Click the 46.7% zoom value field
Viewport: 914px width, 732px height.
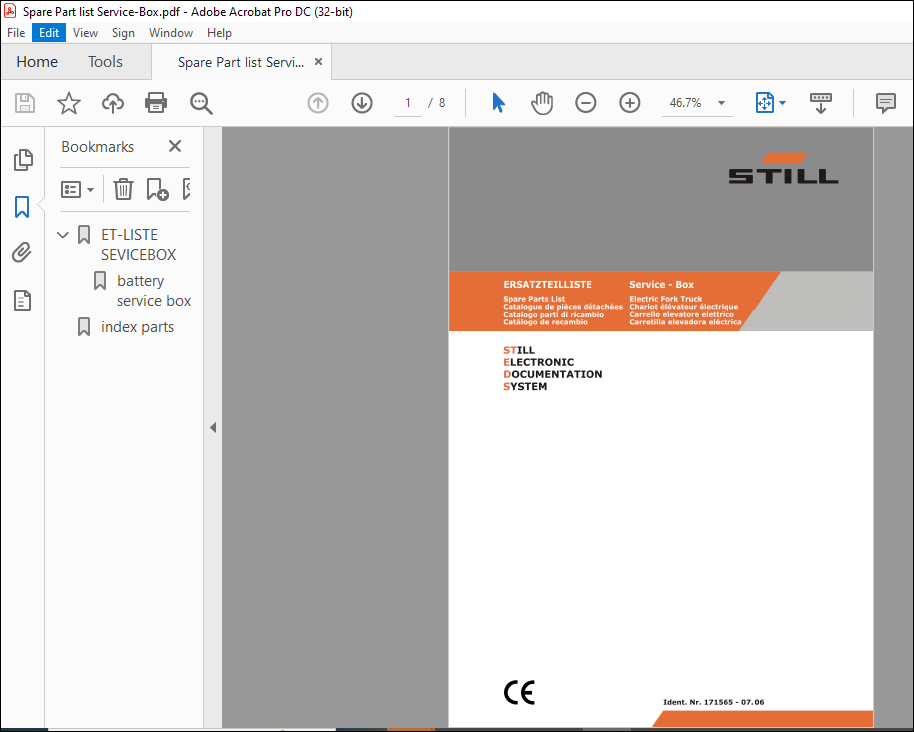tap(686, 103)
